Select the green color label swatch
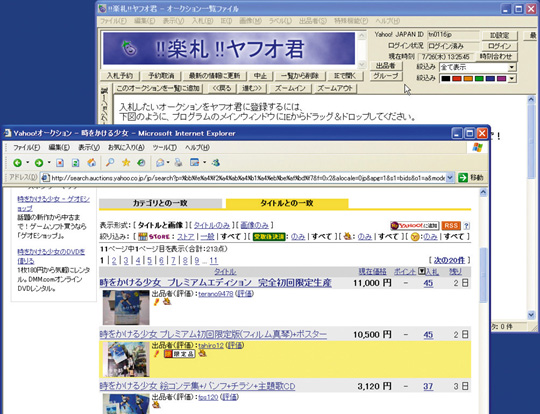The height and width of the screenshot is (414, 540). pyautogui.click(x=479, y=79)
